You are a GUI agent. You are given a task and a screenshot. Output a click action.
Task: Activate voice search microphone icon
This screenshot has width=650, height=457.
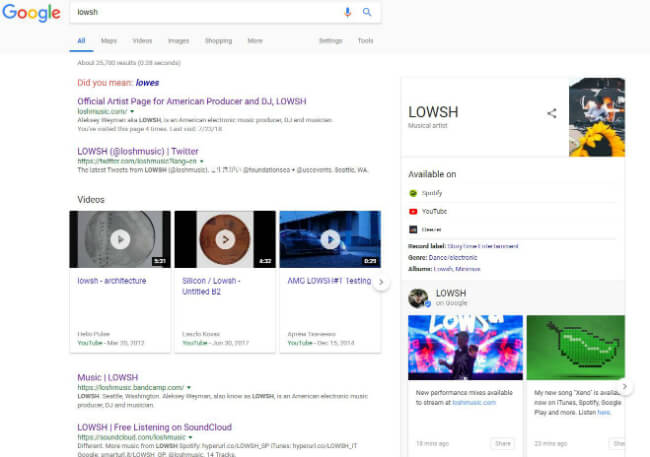pyautogui.click(x=347, y=12)
